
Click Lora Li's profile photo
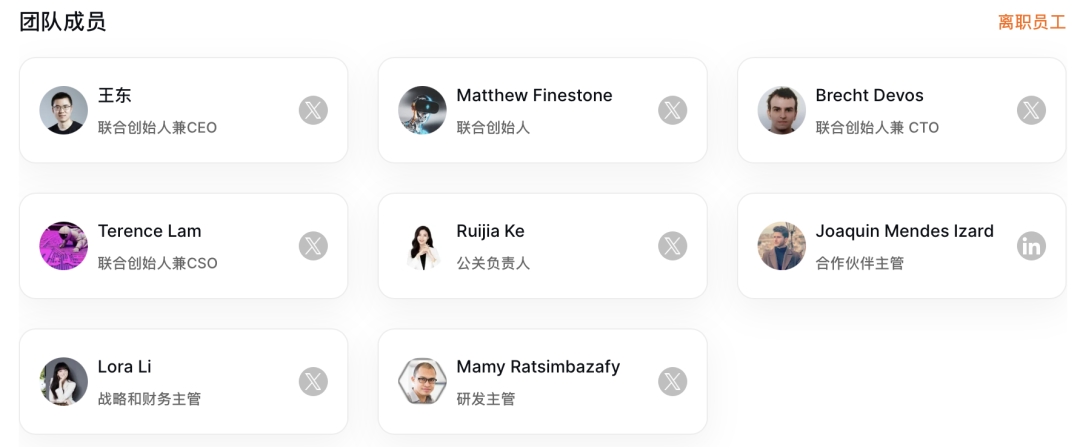[x=64, y=382]
